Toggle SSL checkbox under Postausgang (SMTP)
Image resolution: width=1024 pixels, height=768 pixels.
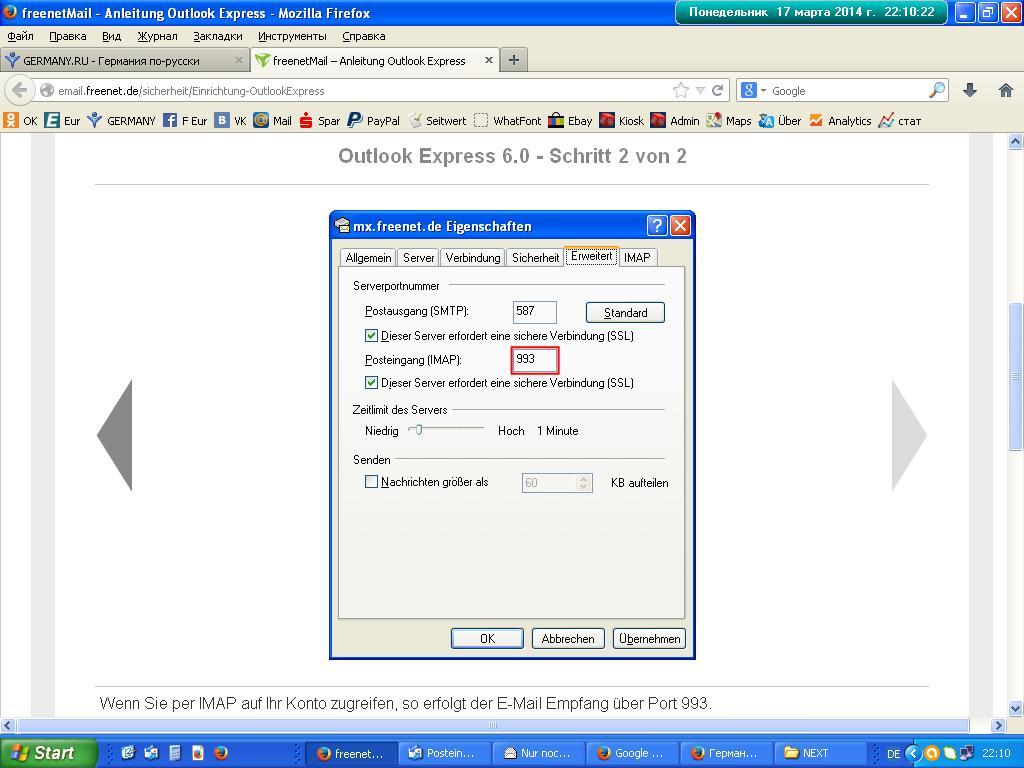point(371,336)
